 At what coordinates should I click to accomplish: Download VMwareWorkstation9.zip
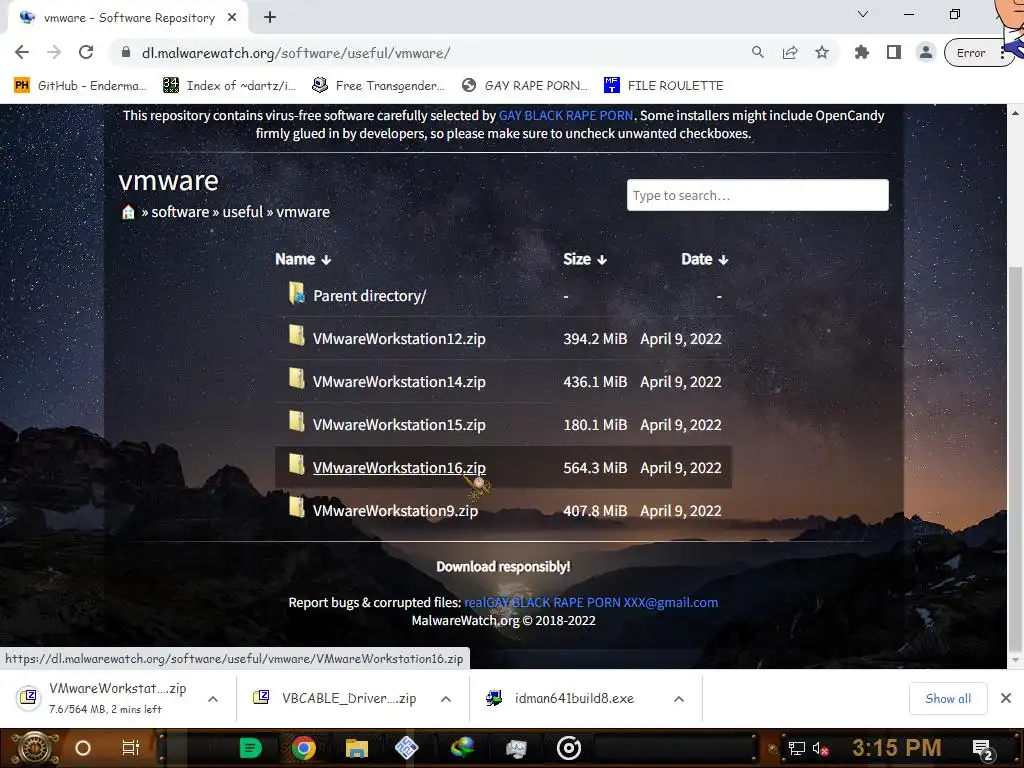click(395, 511)
